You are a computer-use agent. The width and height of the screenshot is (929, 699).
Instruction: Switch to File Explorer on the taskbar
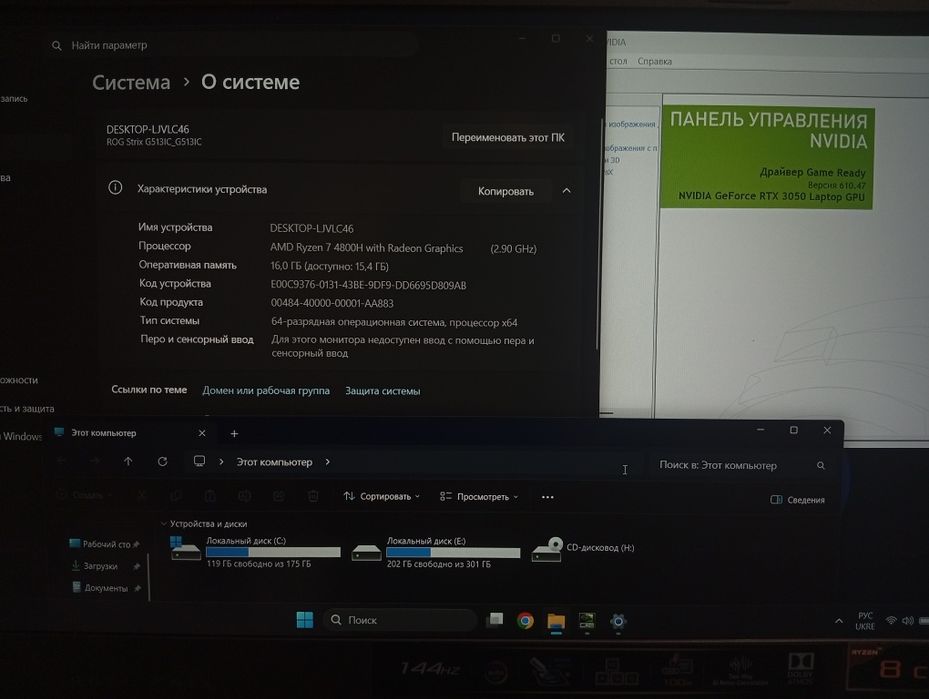point(556,621)
